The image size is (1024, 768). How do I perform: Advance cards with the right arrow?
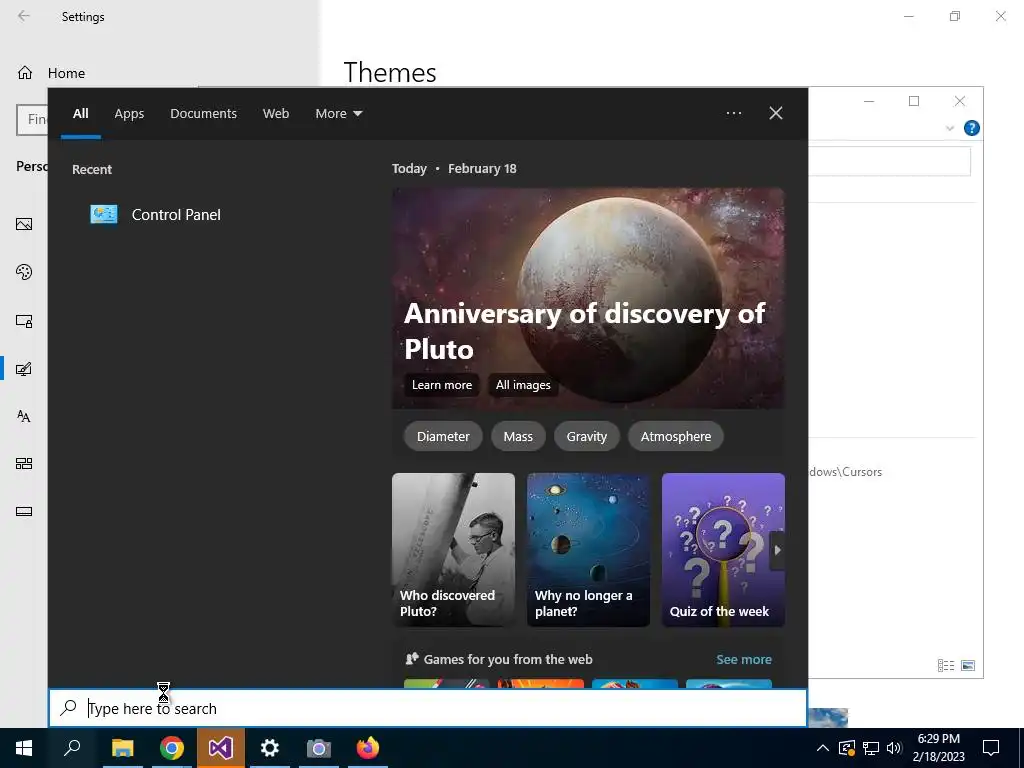click(777, 550)
